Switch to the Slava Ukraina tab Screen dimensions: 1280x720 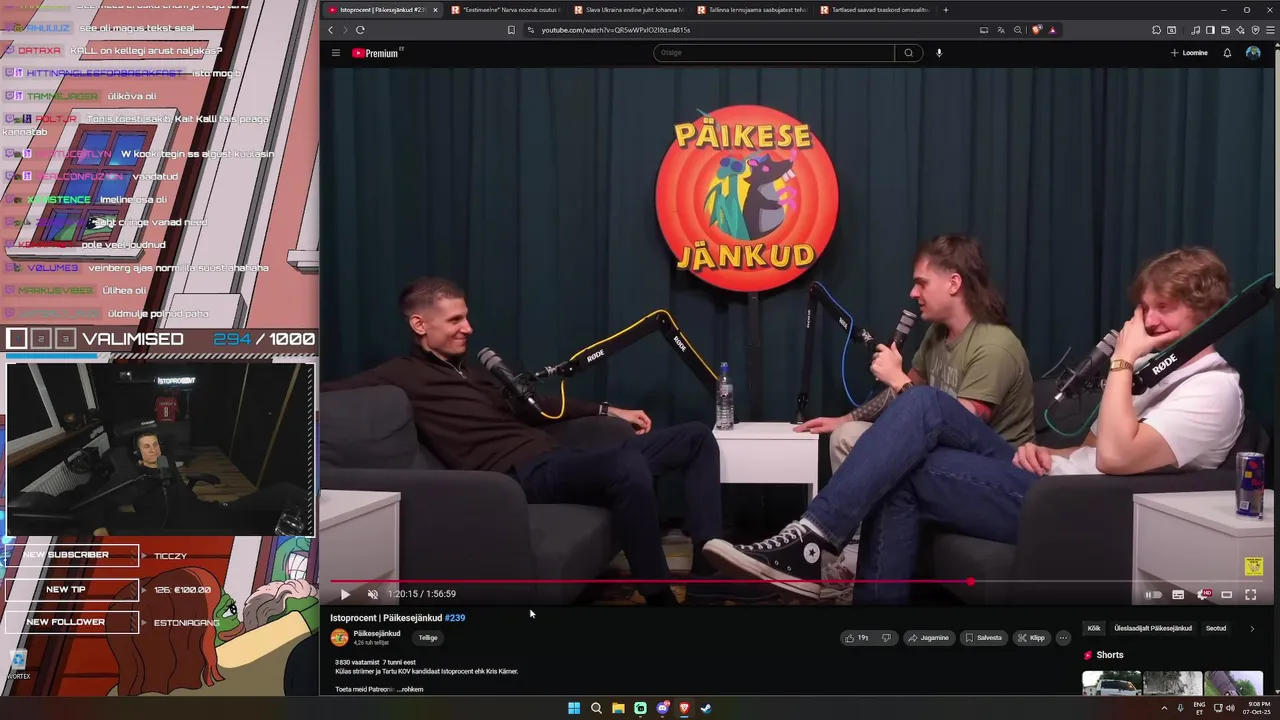click(627, 10)
